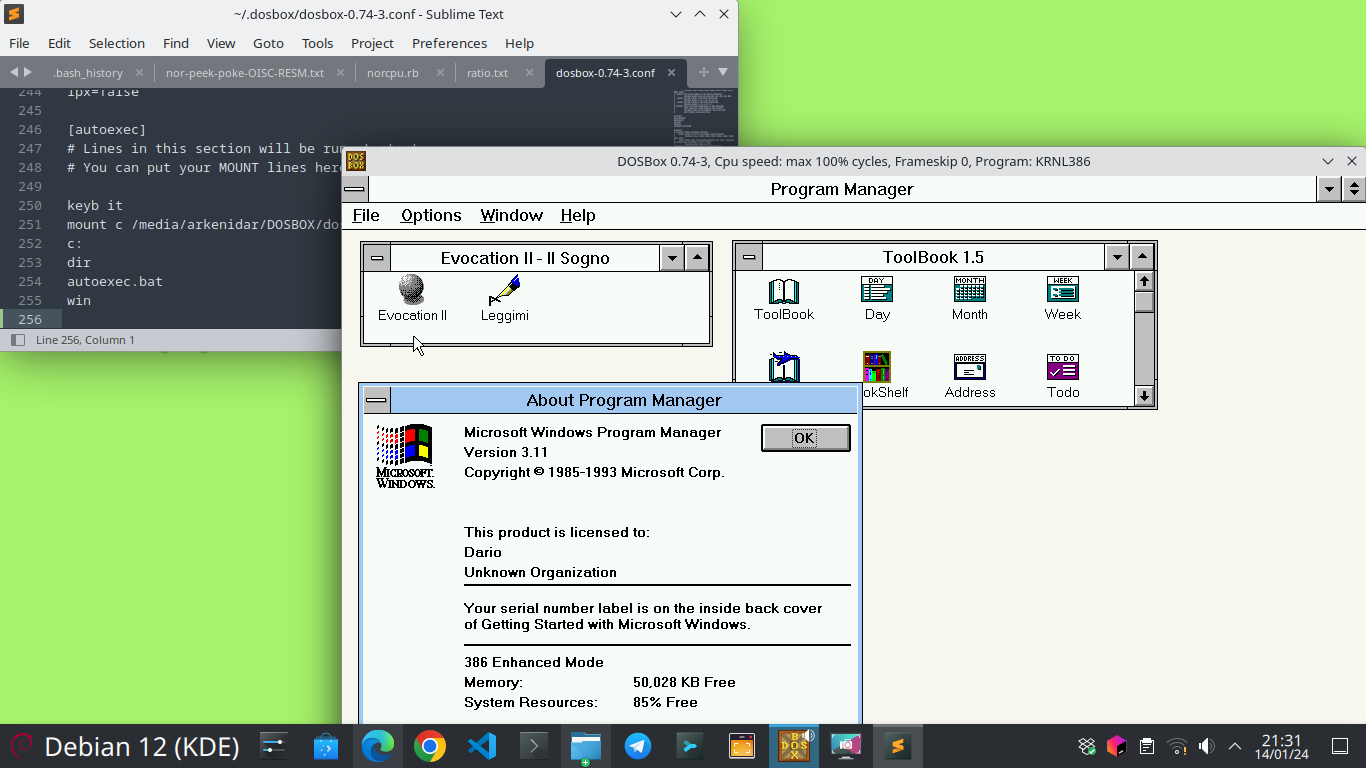Maximize the Evocation II group window

(x=698, y=258)
